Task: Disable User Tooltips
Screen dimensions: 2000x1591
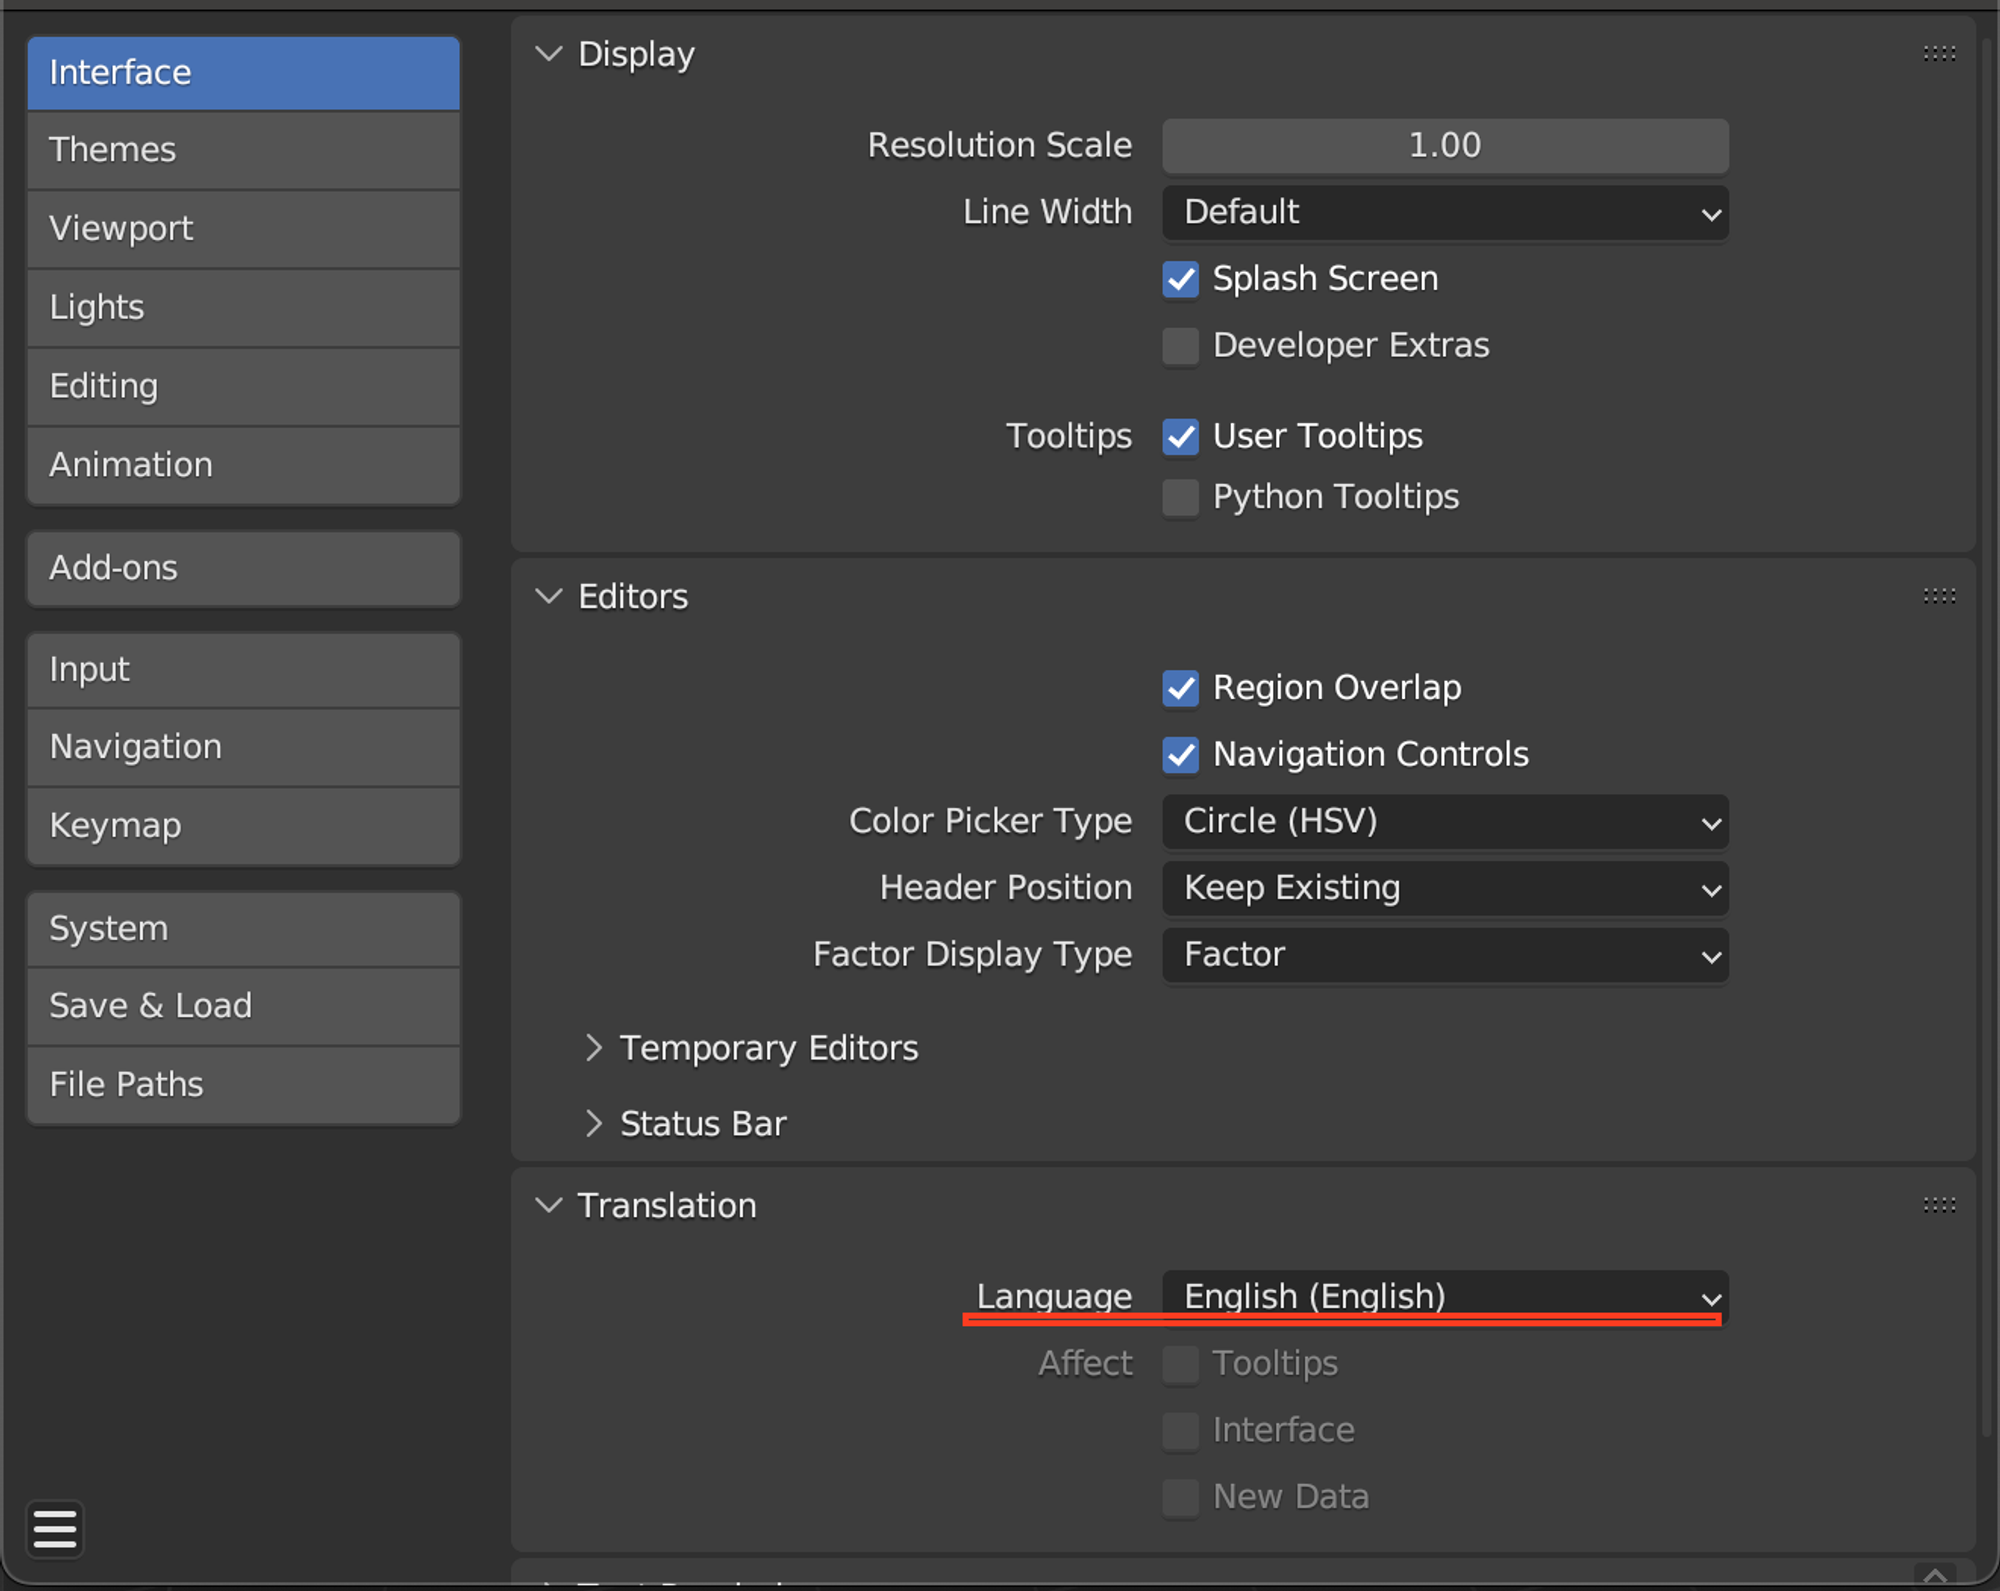Action: pyautogui.click(x=1181, y=437)
